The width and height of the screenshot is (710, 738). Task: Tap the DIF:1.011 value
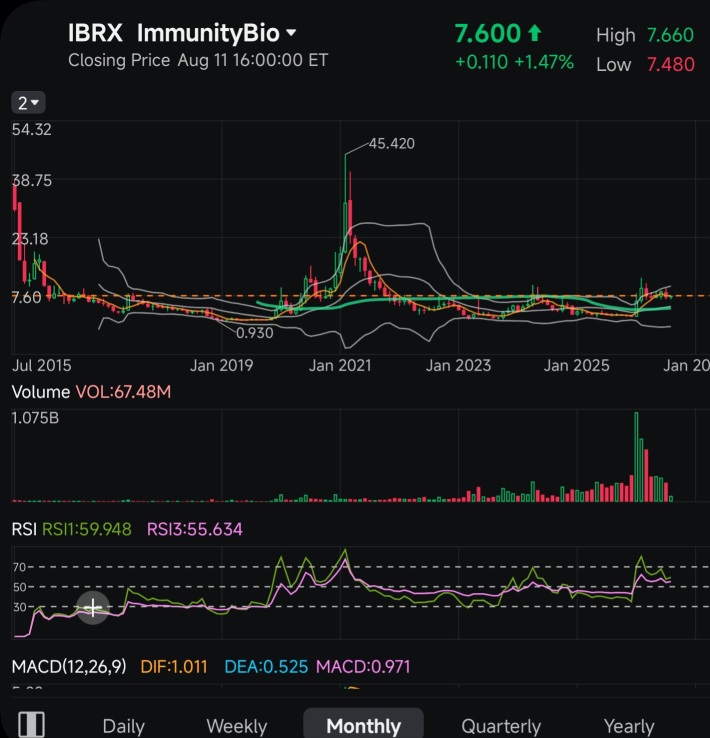coord(174,666)
